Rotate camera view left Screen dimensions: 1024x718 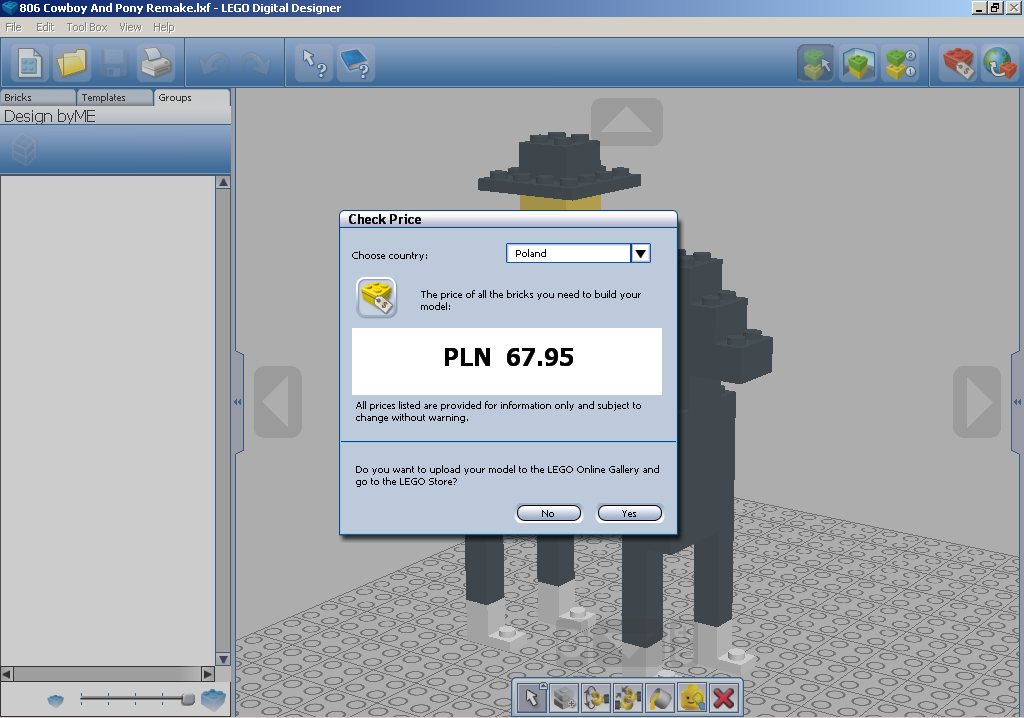(x=278, y=401)
